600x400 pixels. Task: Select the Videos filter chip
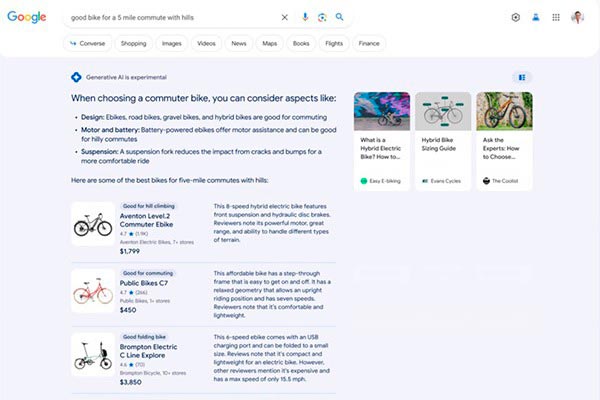(206, 44)
